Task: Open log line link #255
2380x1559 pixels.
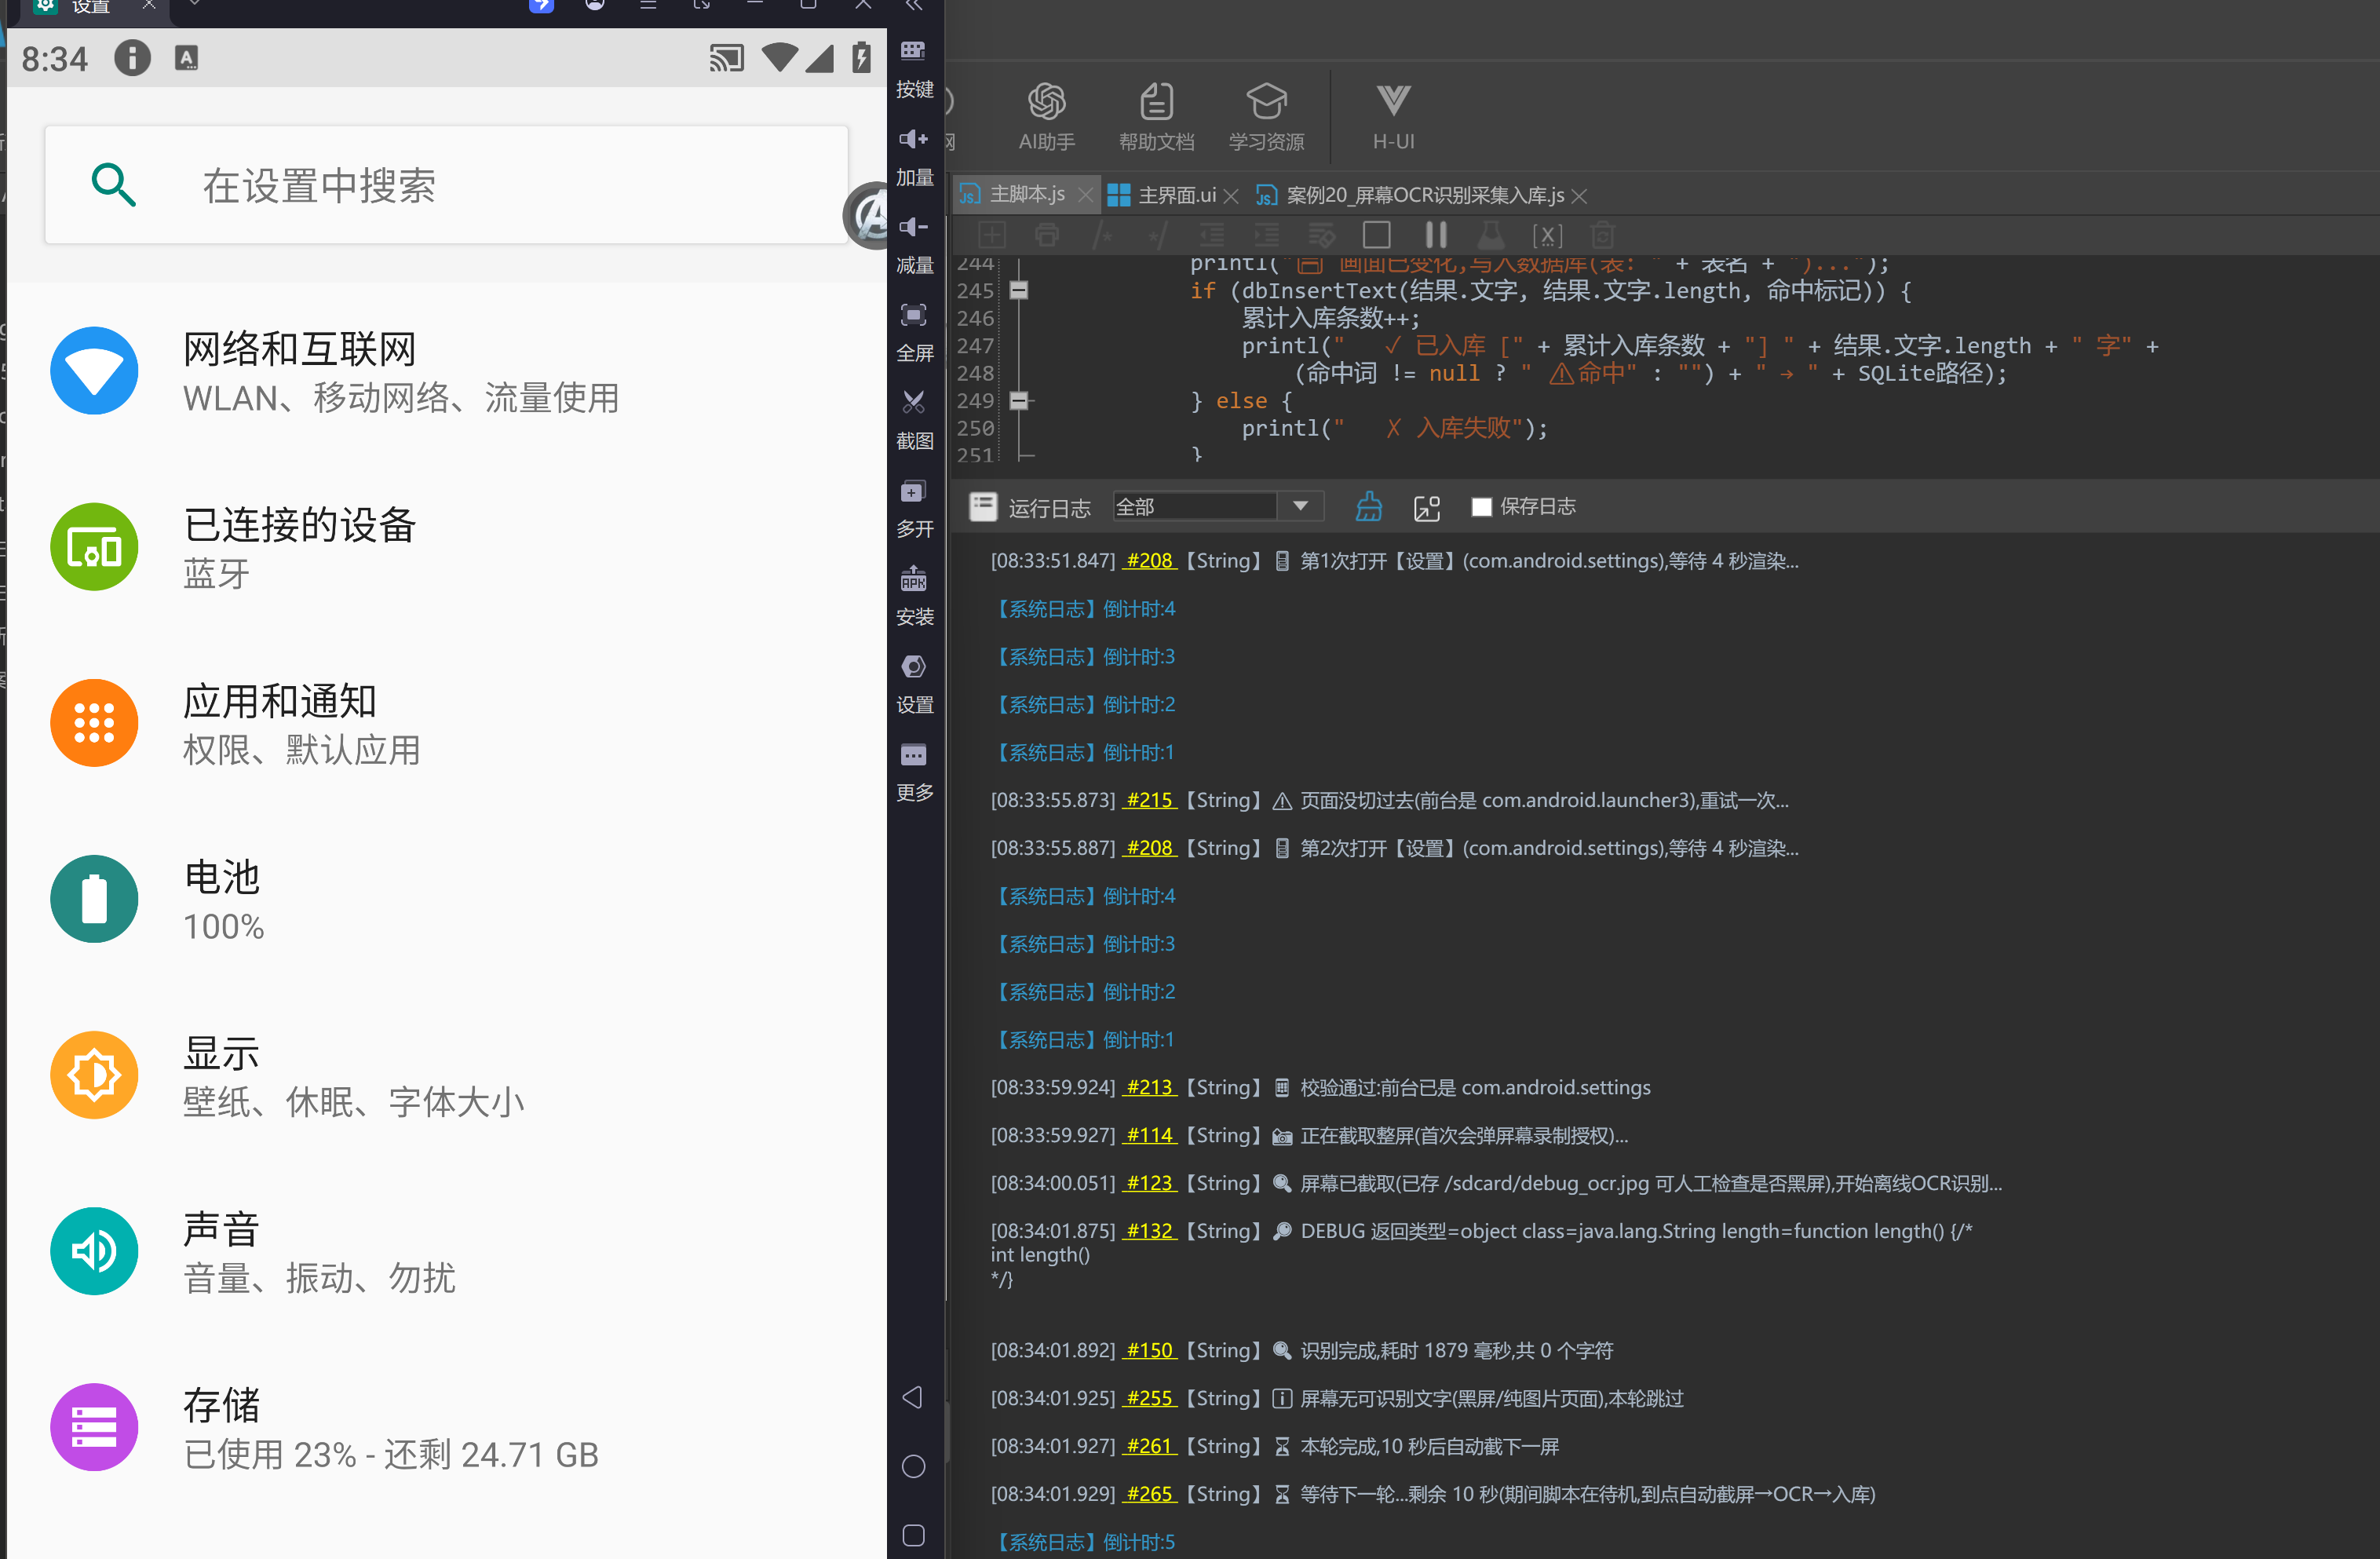Action: pos(1149,1398)
